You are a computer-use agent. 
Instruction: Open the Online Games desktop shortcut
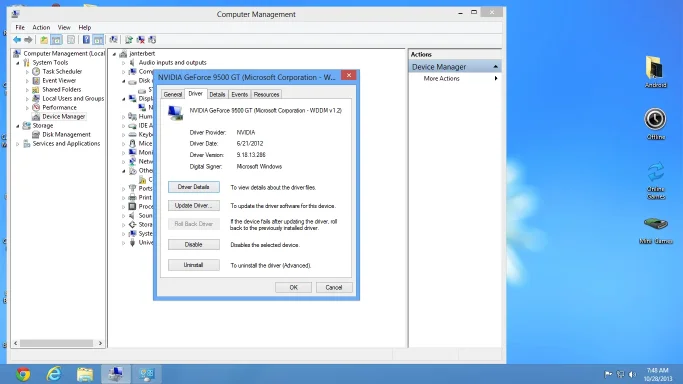656,180
